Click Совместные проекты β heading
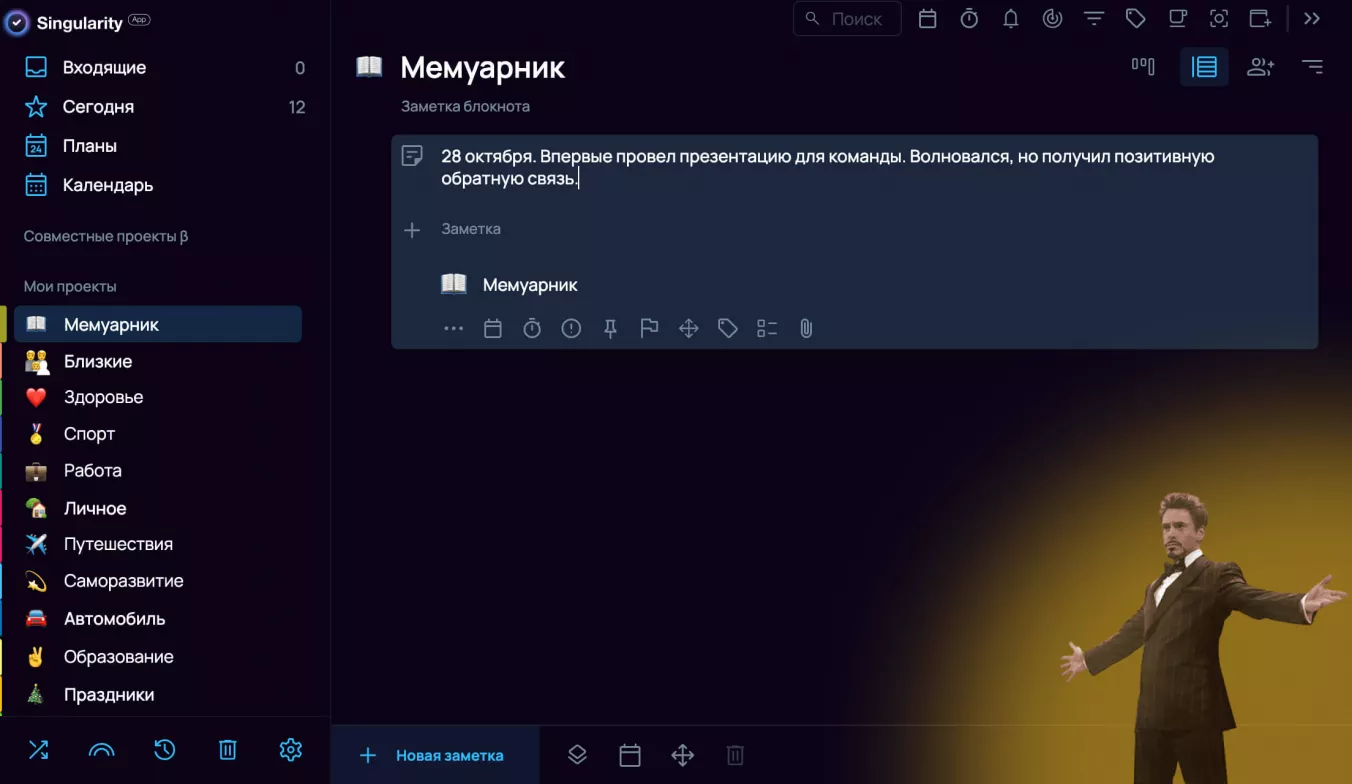This screenshot has height=784, width=1352. click(x=106, y=237)
